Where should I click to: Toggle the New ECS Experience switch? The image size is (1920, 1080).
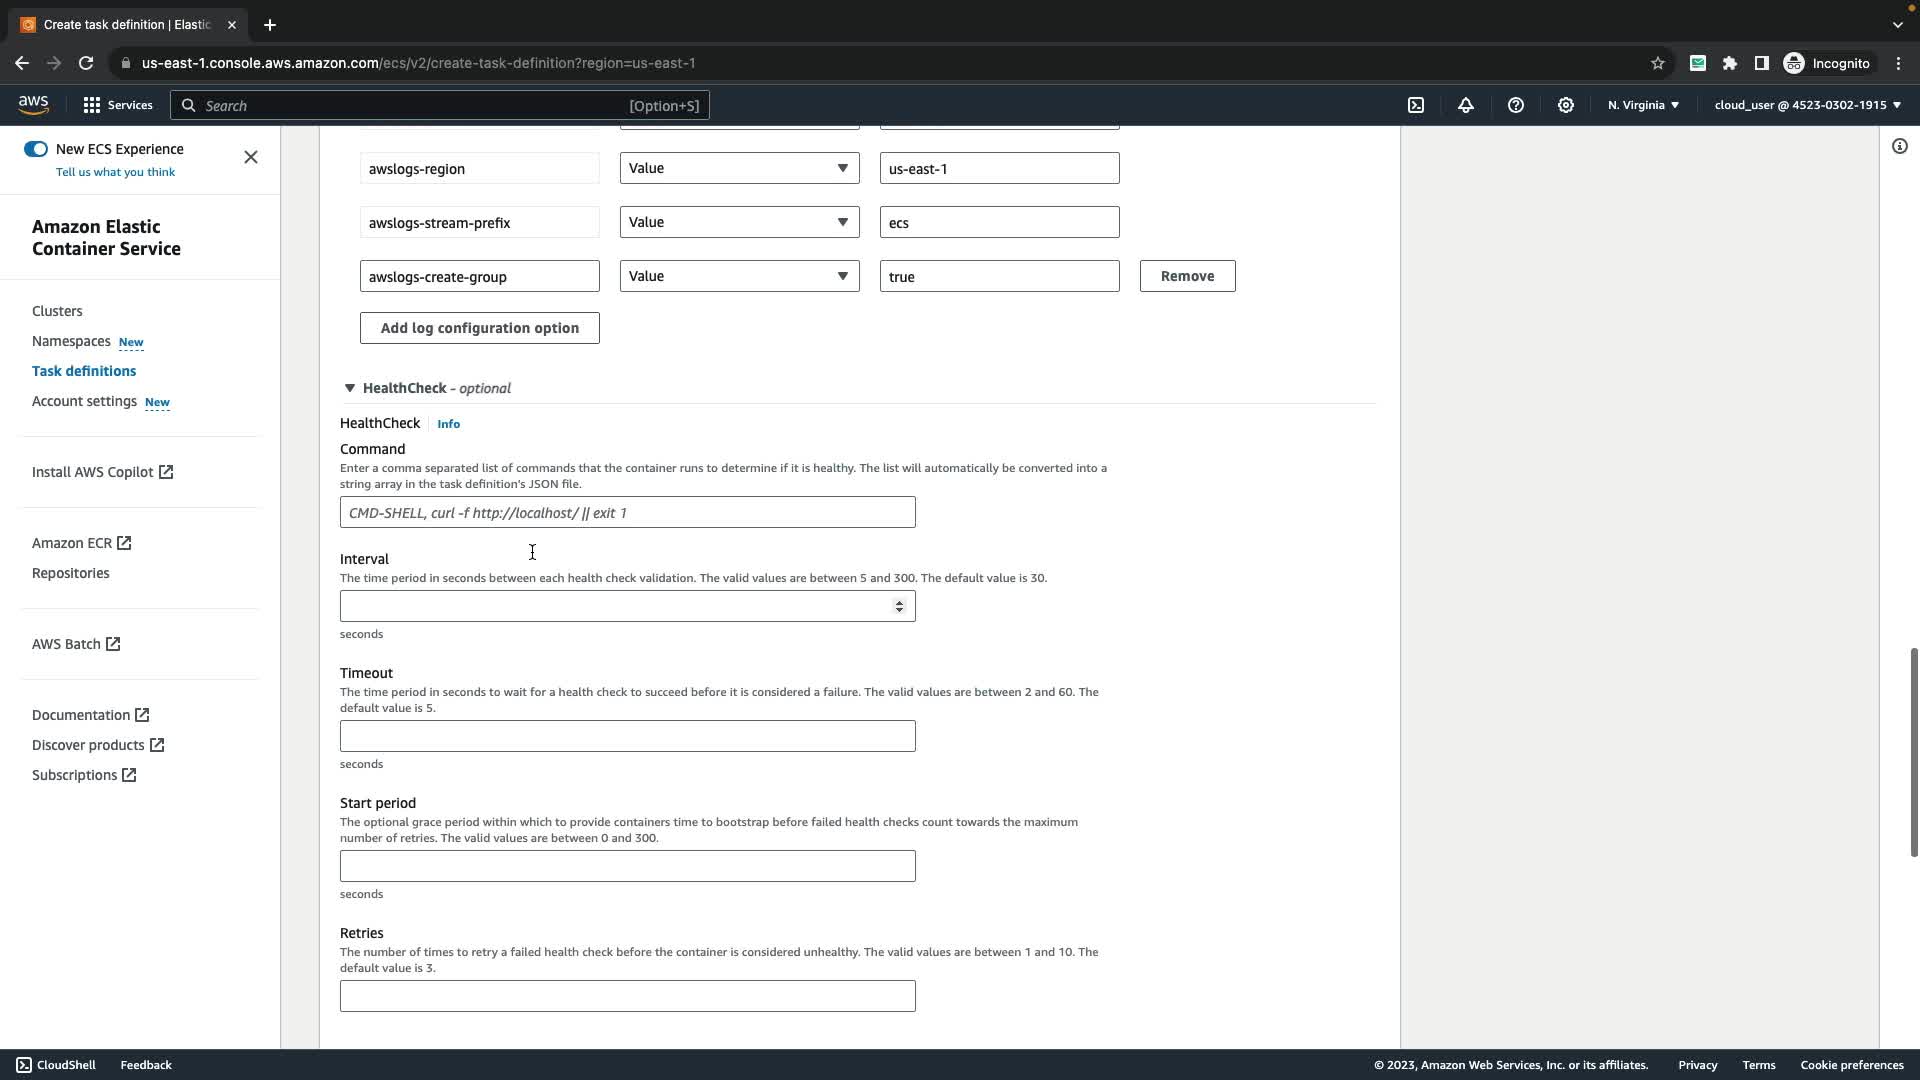[36, 149]
